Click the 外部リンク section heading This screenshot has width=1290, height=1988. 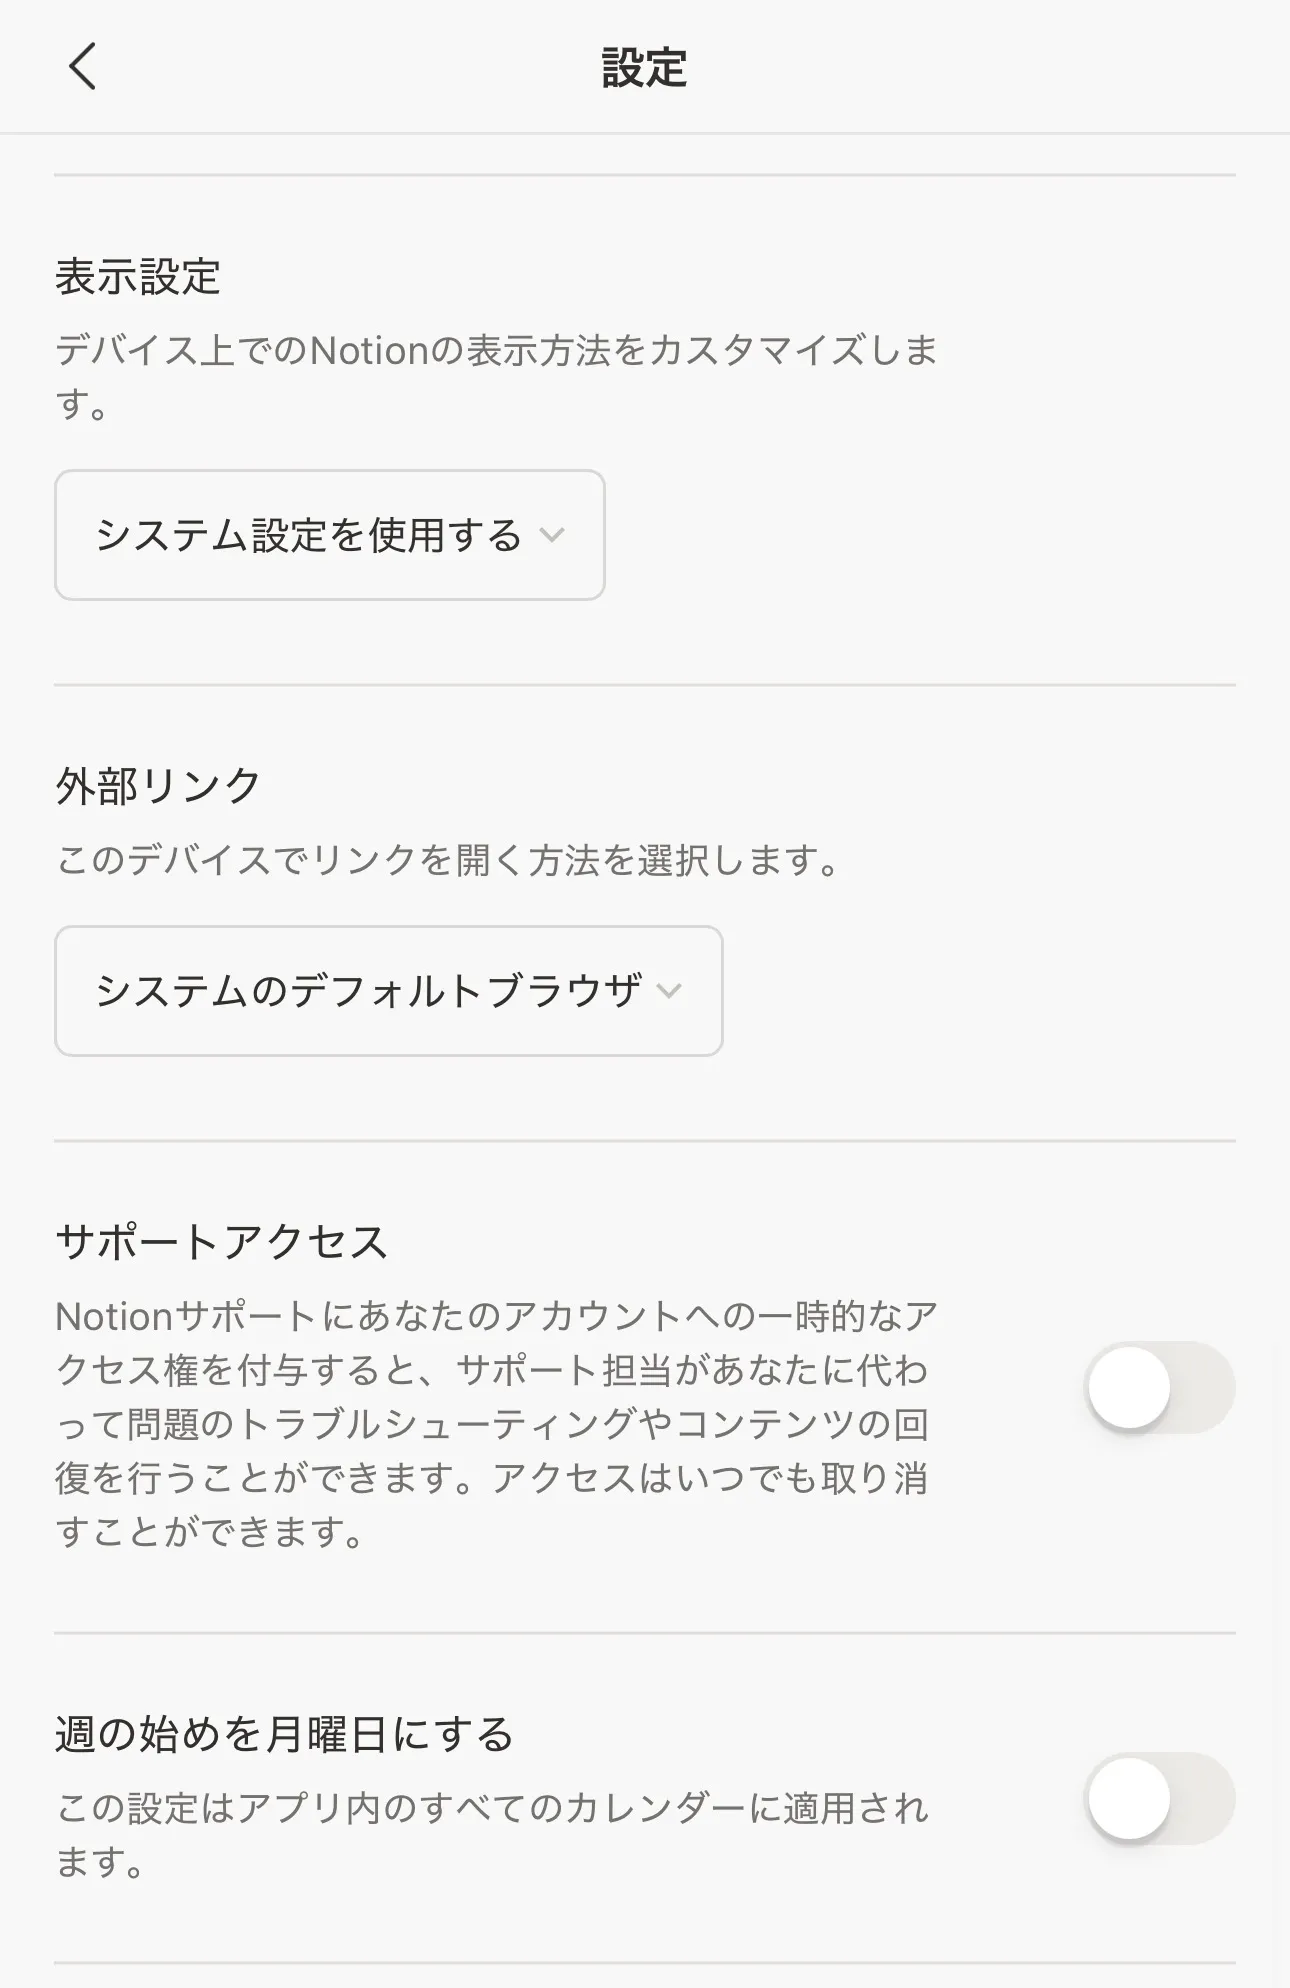(x=158, y=786)
